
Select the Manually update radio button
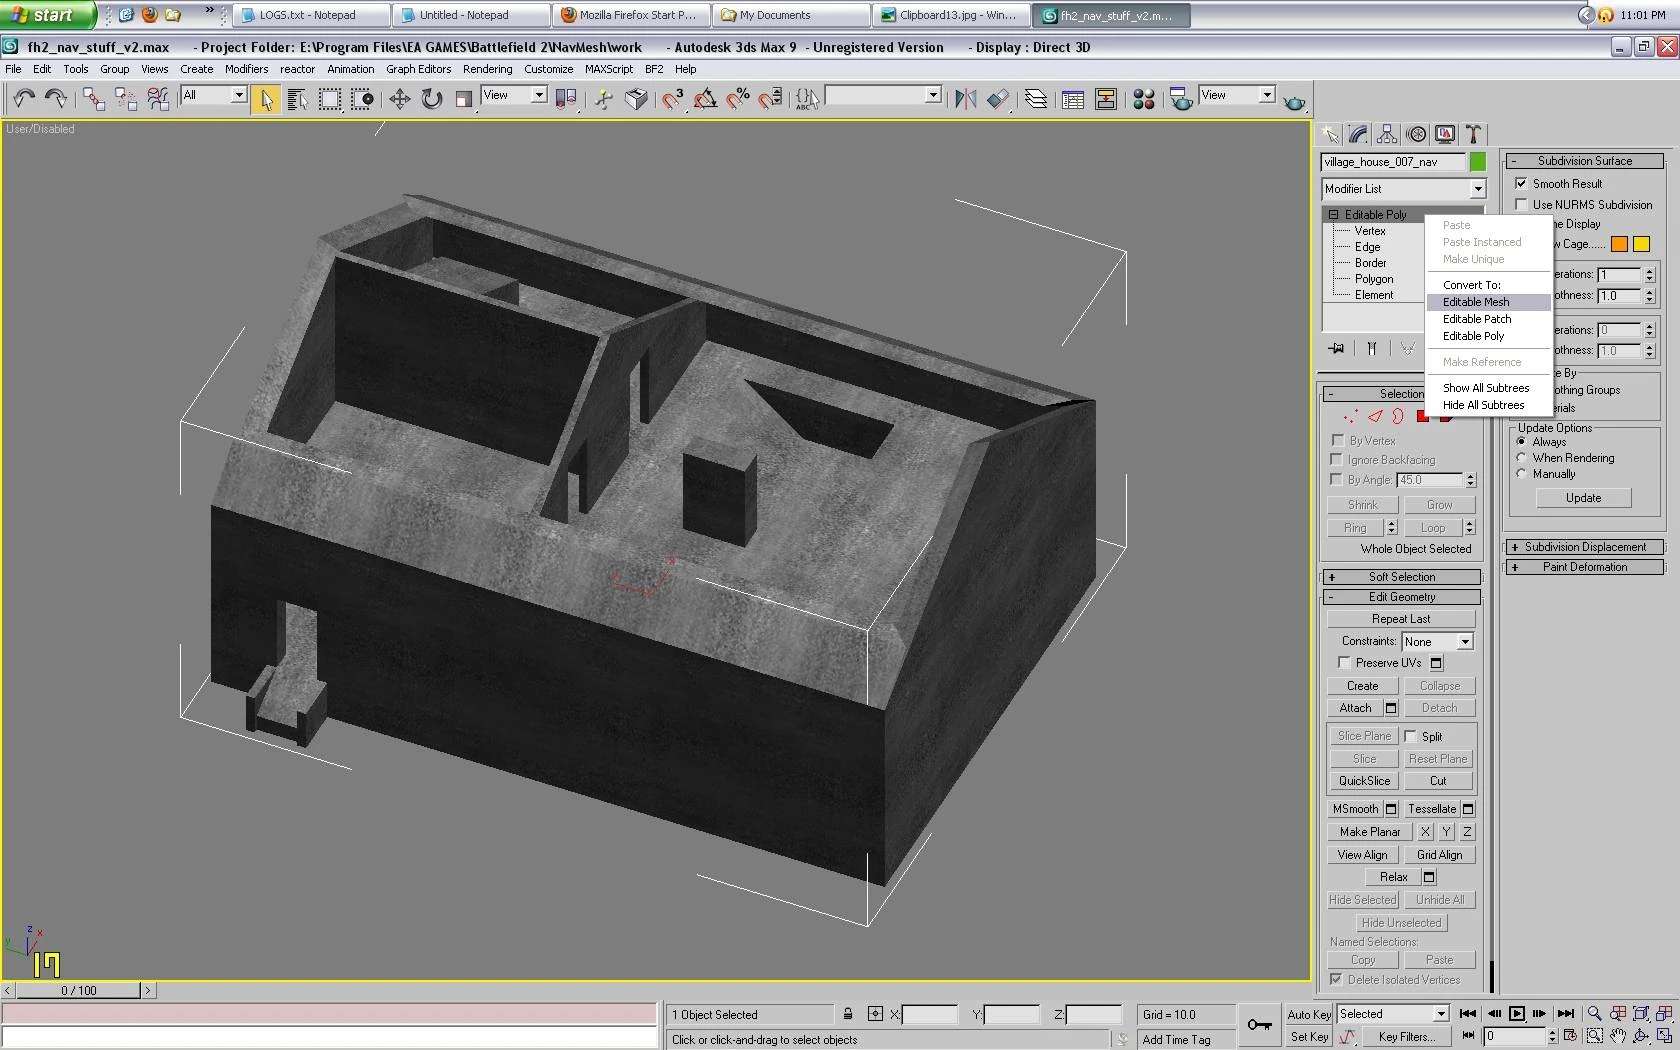coord(1521,474)
